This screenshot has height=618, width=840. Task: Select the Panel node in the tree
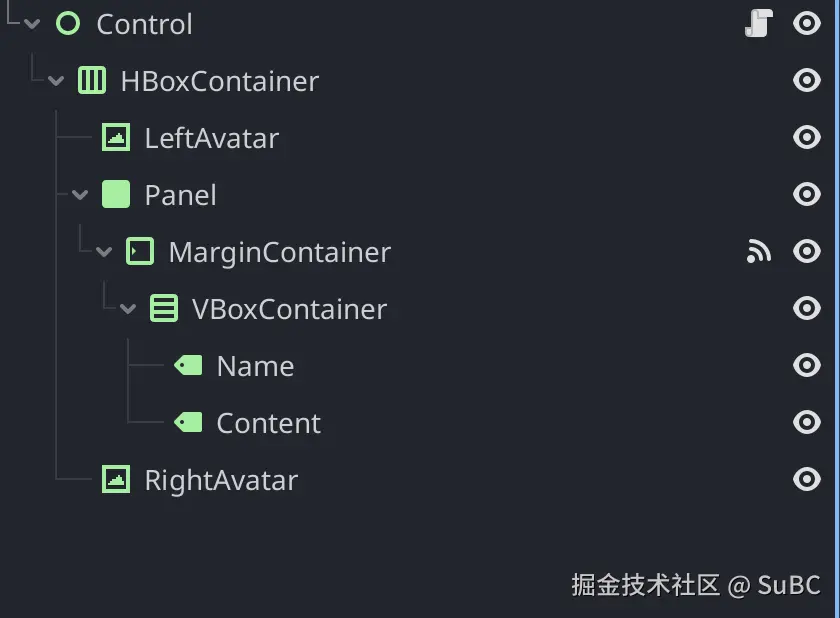[181, 194]
